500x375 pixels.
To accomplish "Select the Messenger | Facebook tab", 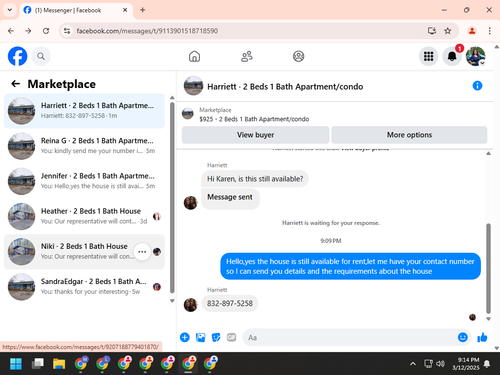I will [75, 10].
